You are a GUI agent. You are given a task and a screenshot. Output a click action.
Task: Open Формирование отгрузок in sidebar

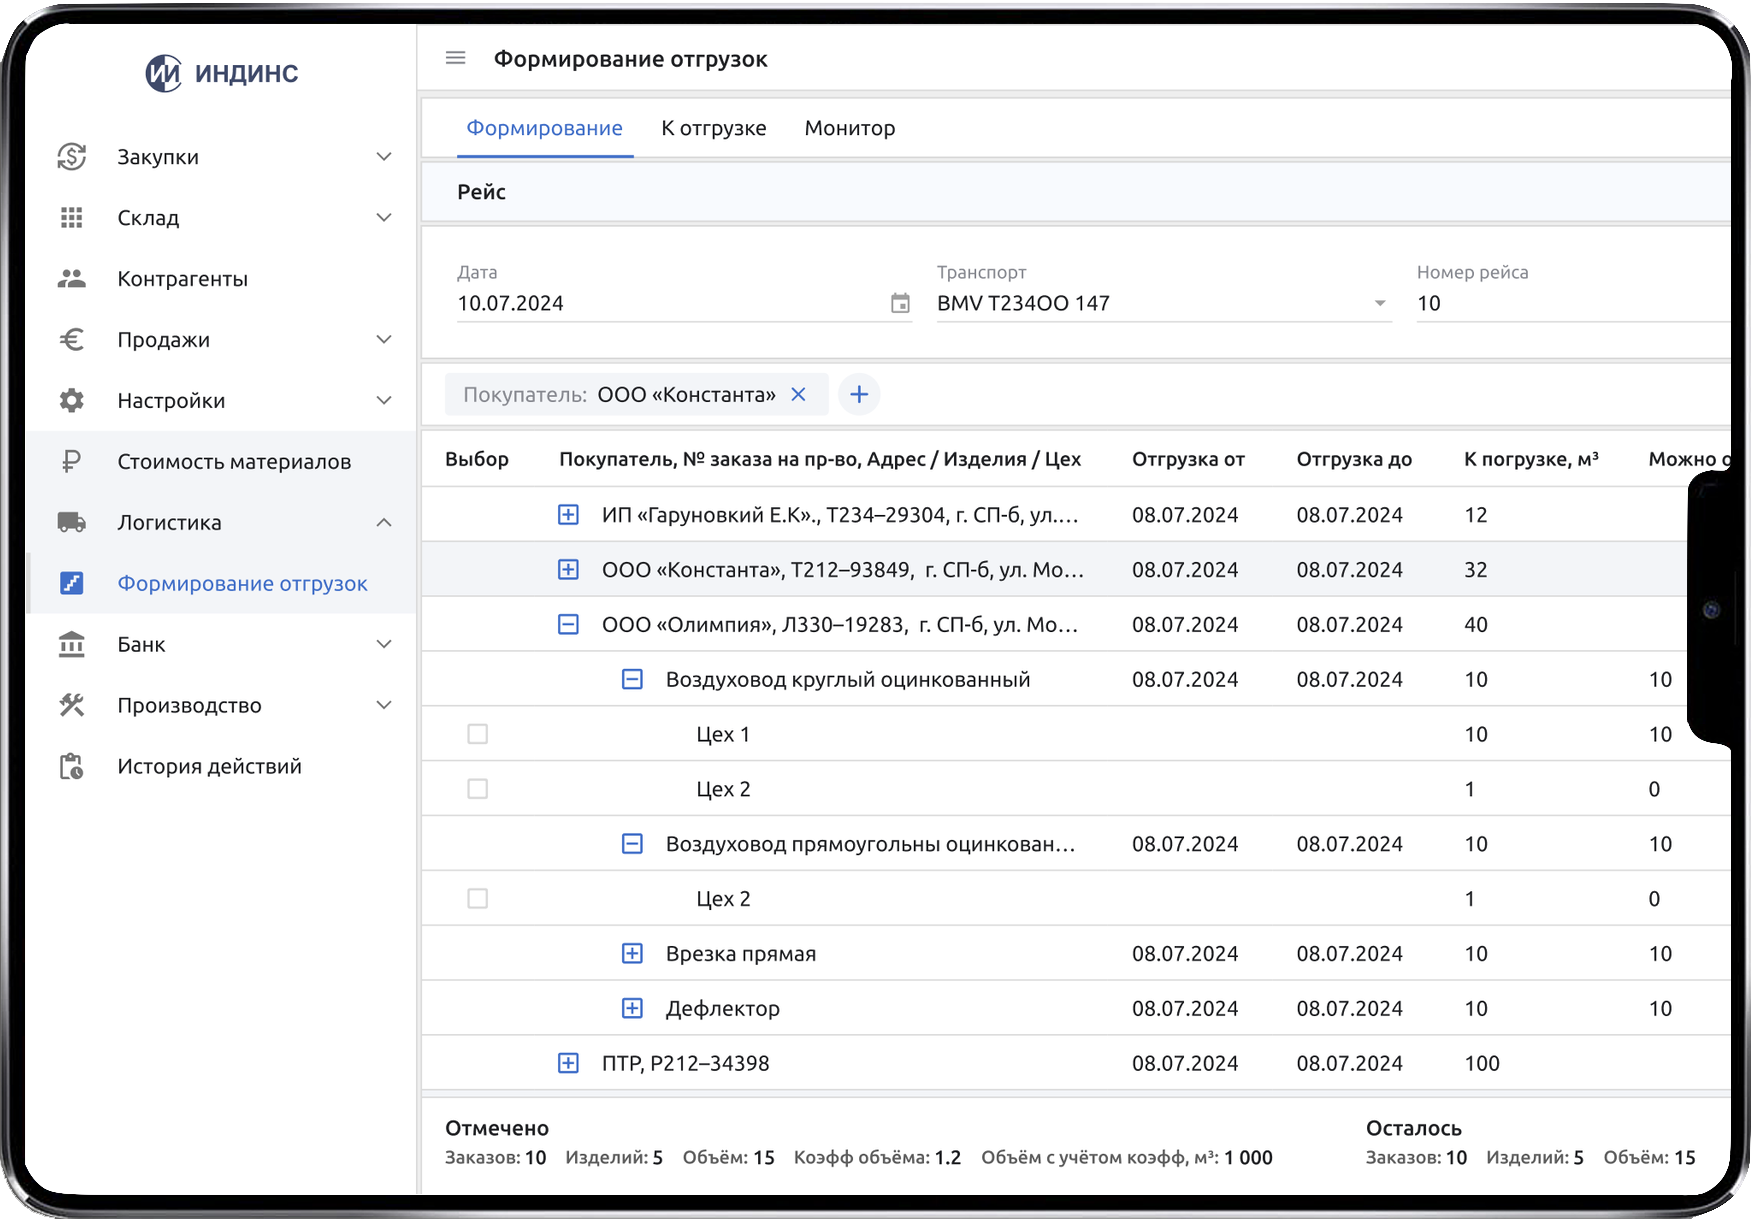tap(242, 584)
